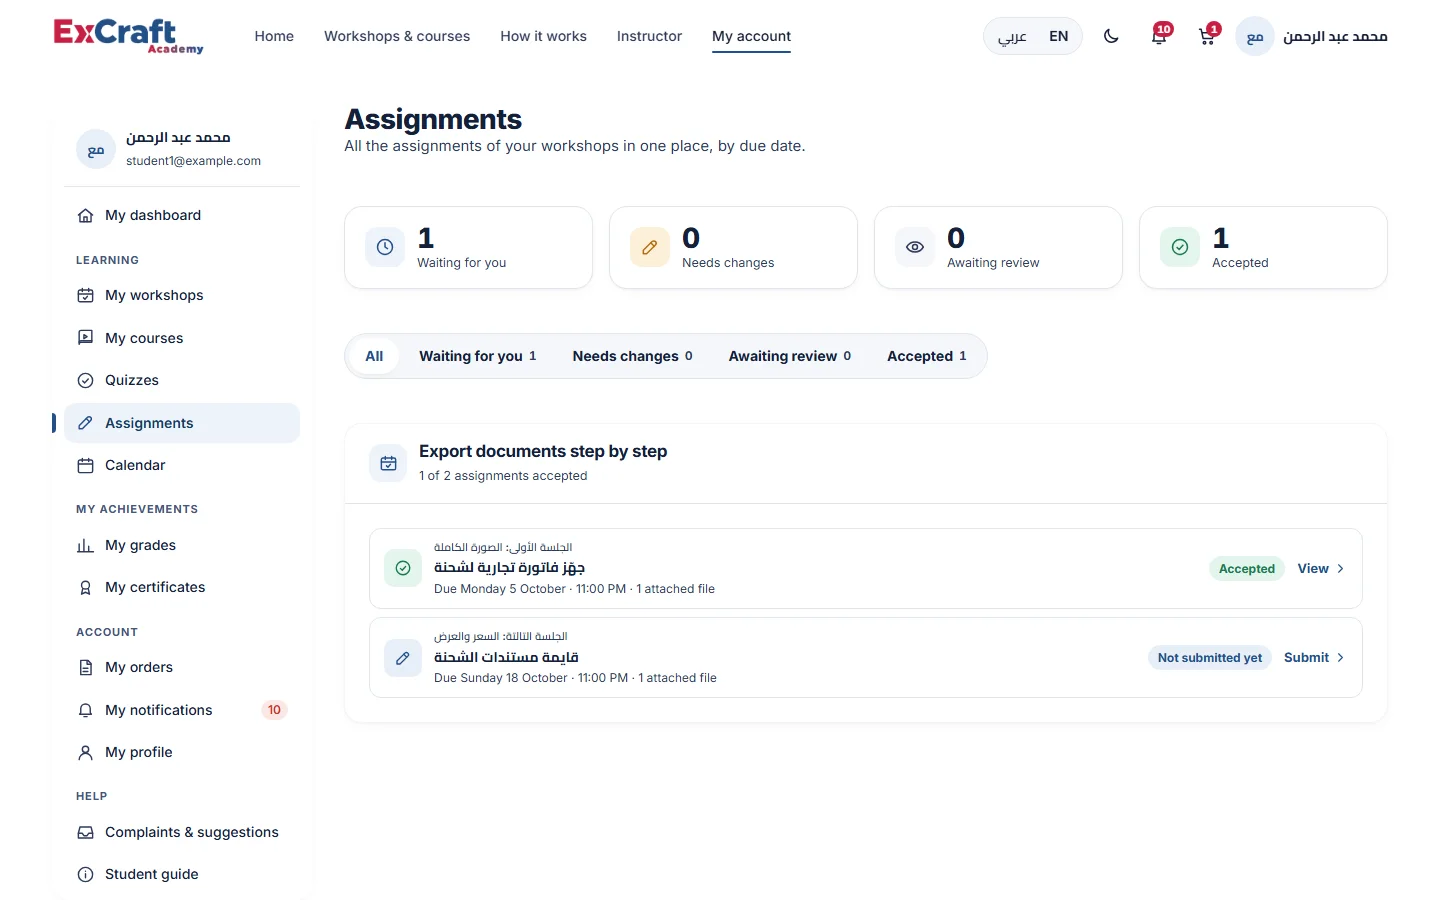
Task: Select the Needs changes filter tab
Action: 633,356
